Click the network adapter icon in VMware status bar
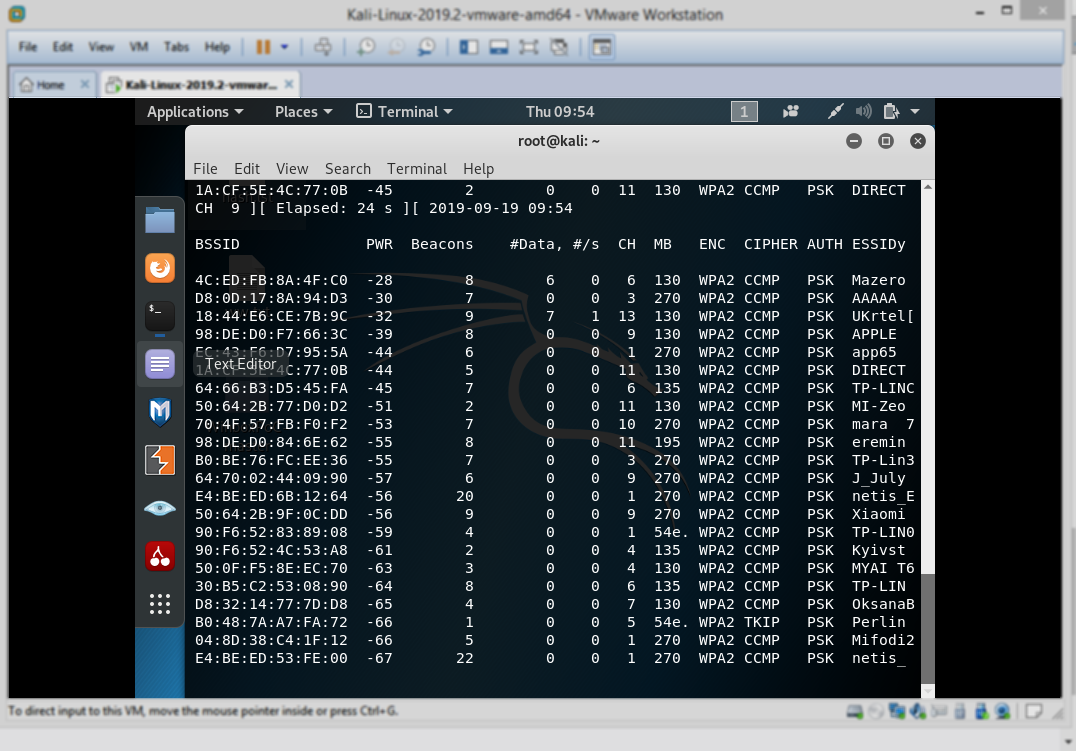 coord(896,711)
